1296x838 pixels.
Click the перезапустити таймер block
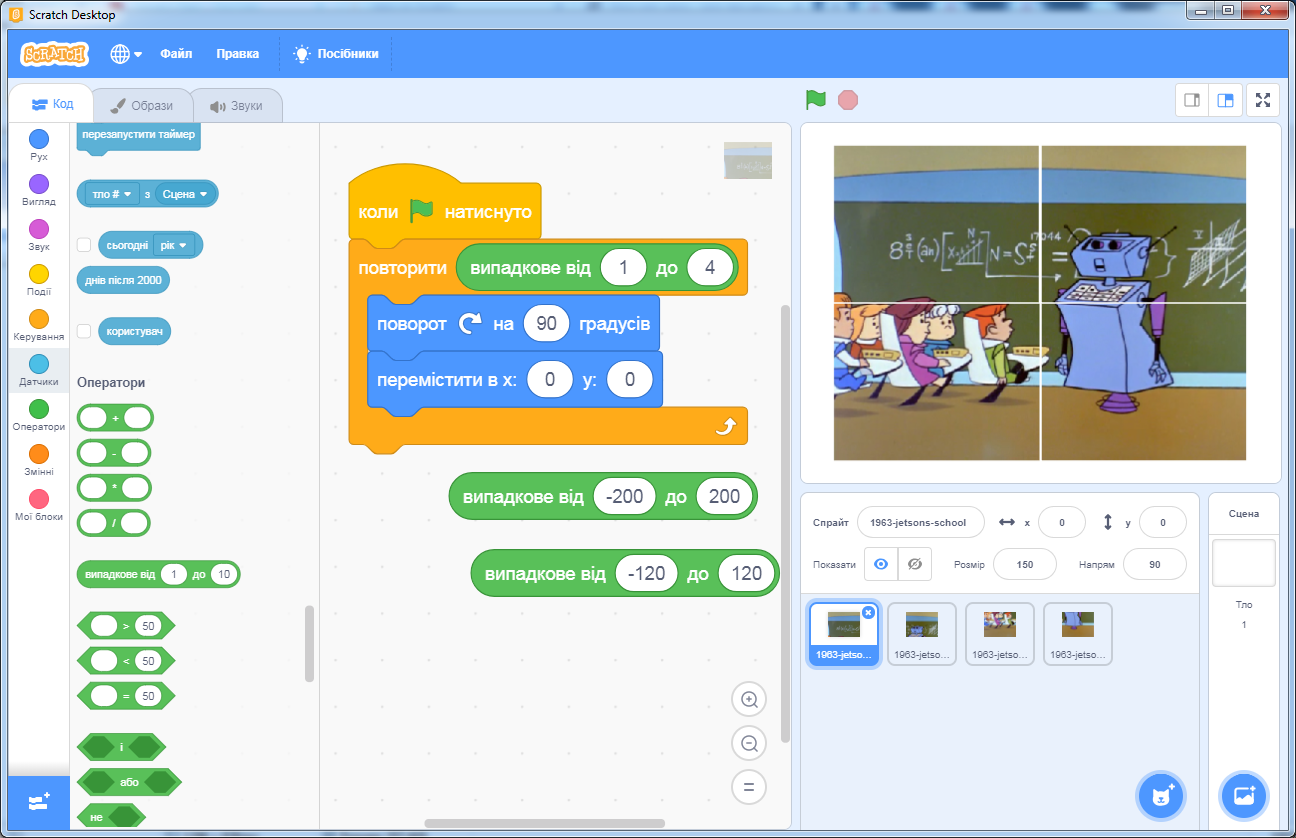139,136
